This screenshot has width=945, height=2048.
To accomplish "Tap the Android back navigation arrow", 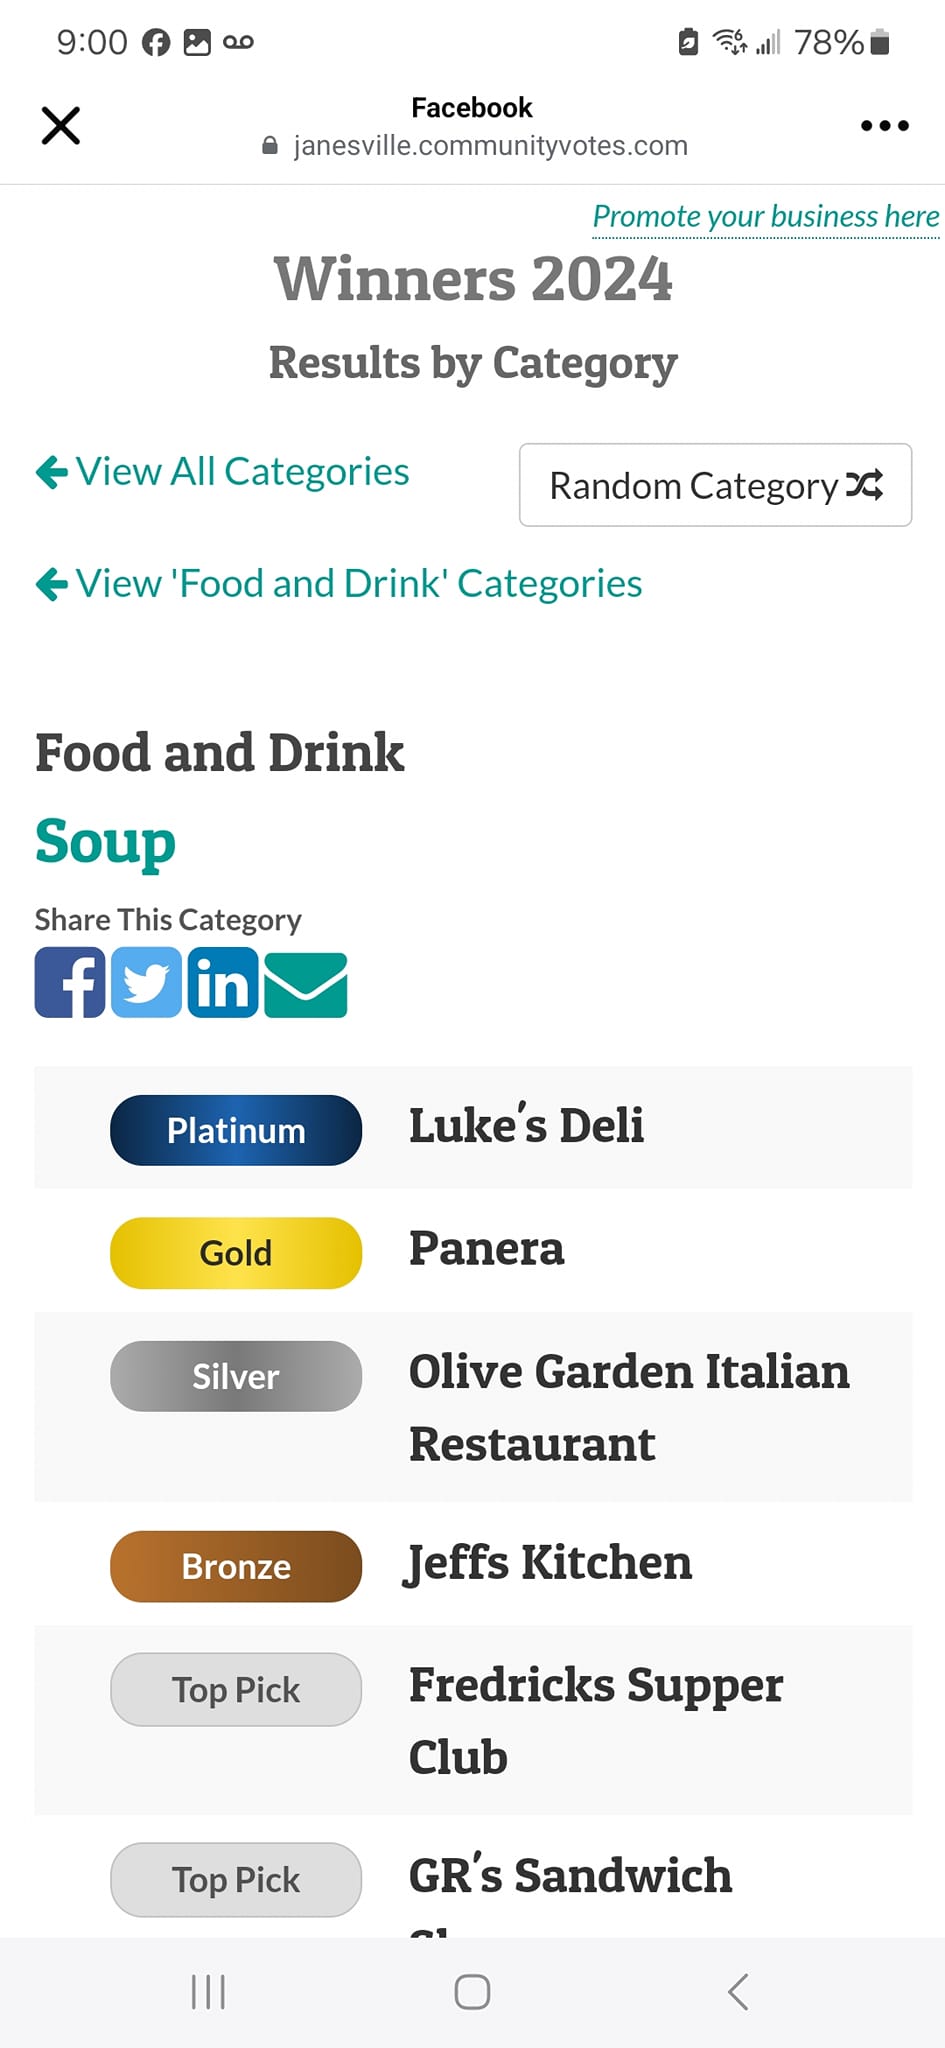I will [738, 1992].
